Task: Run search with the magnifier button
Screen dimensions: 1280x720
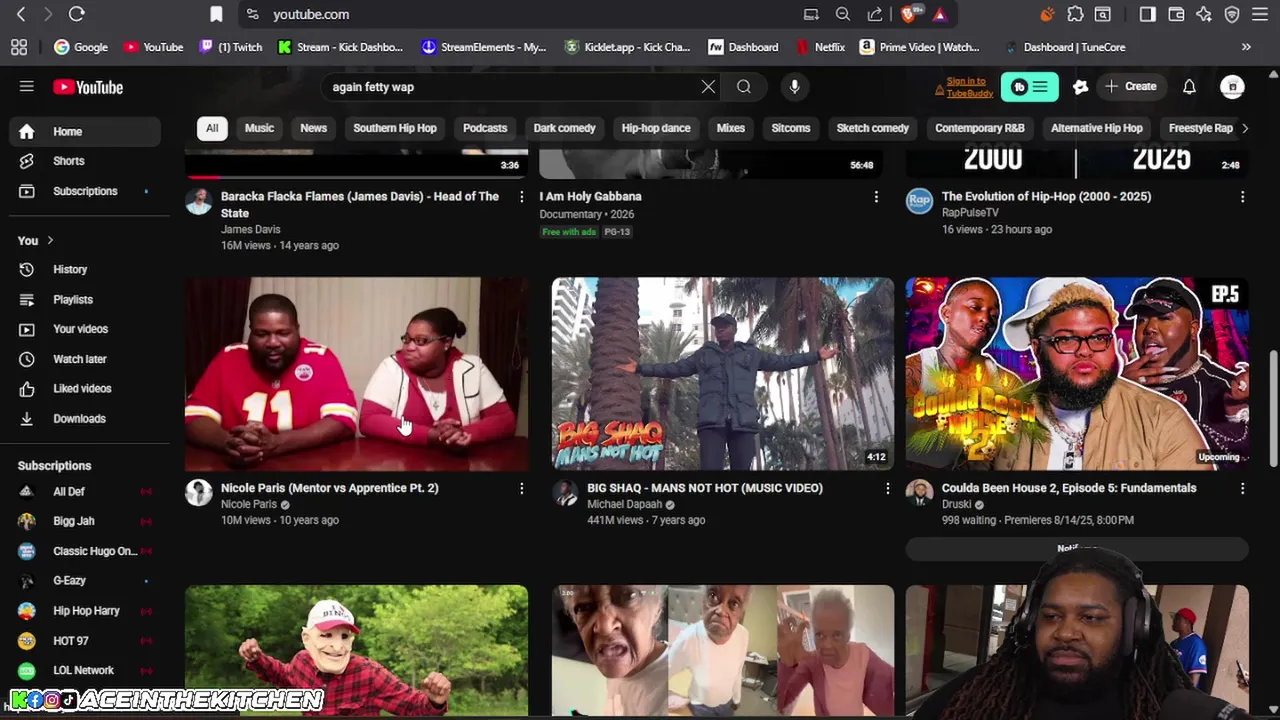Action: click(744, 87)
